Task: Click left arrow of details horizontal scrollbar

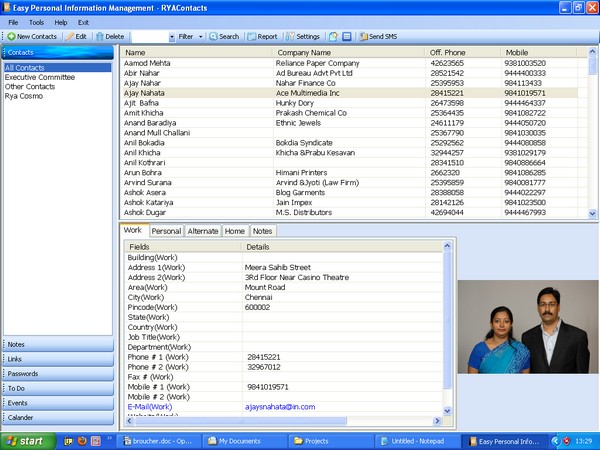Action: [x=129, y=421]
